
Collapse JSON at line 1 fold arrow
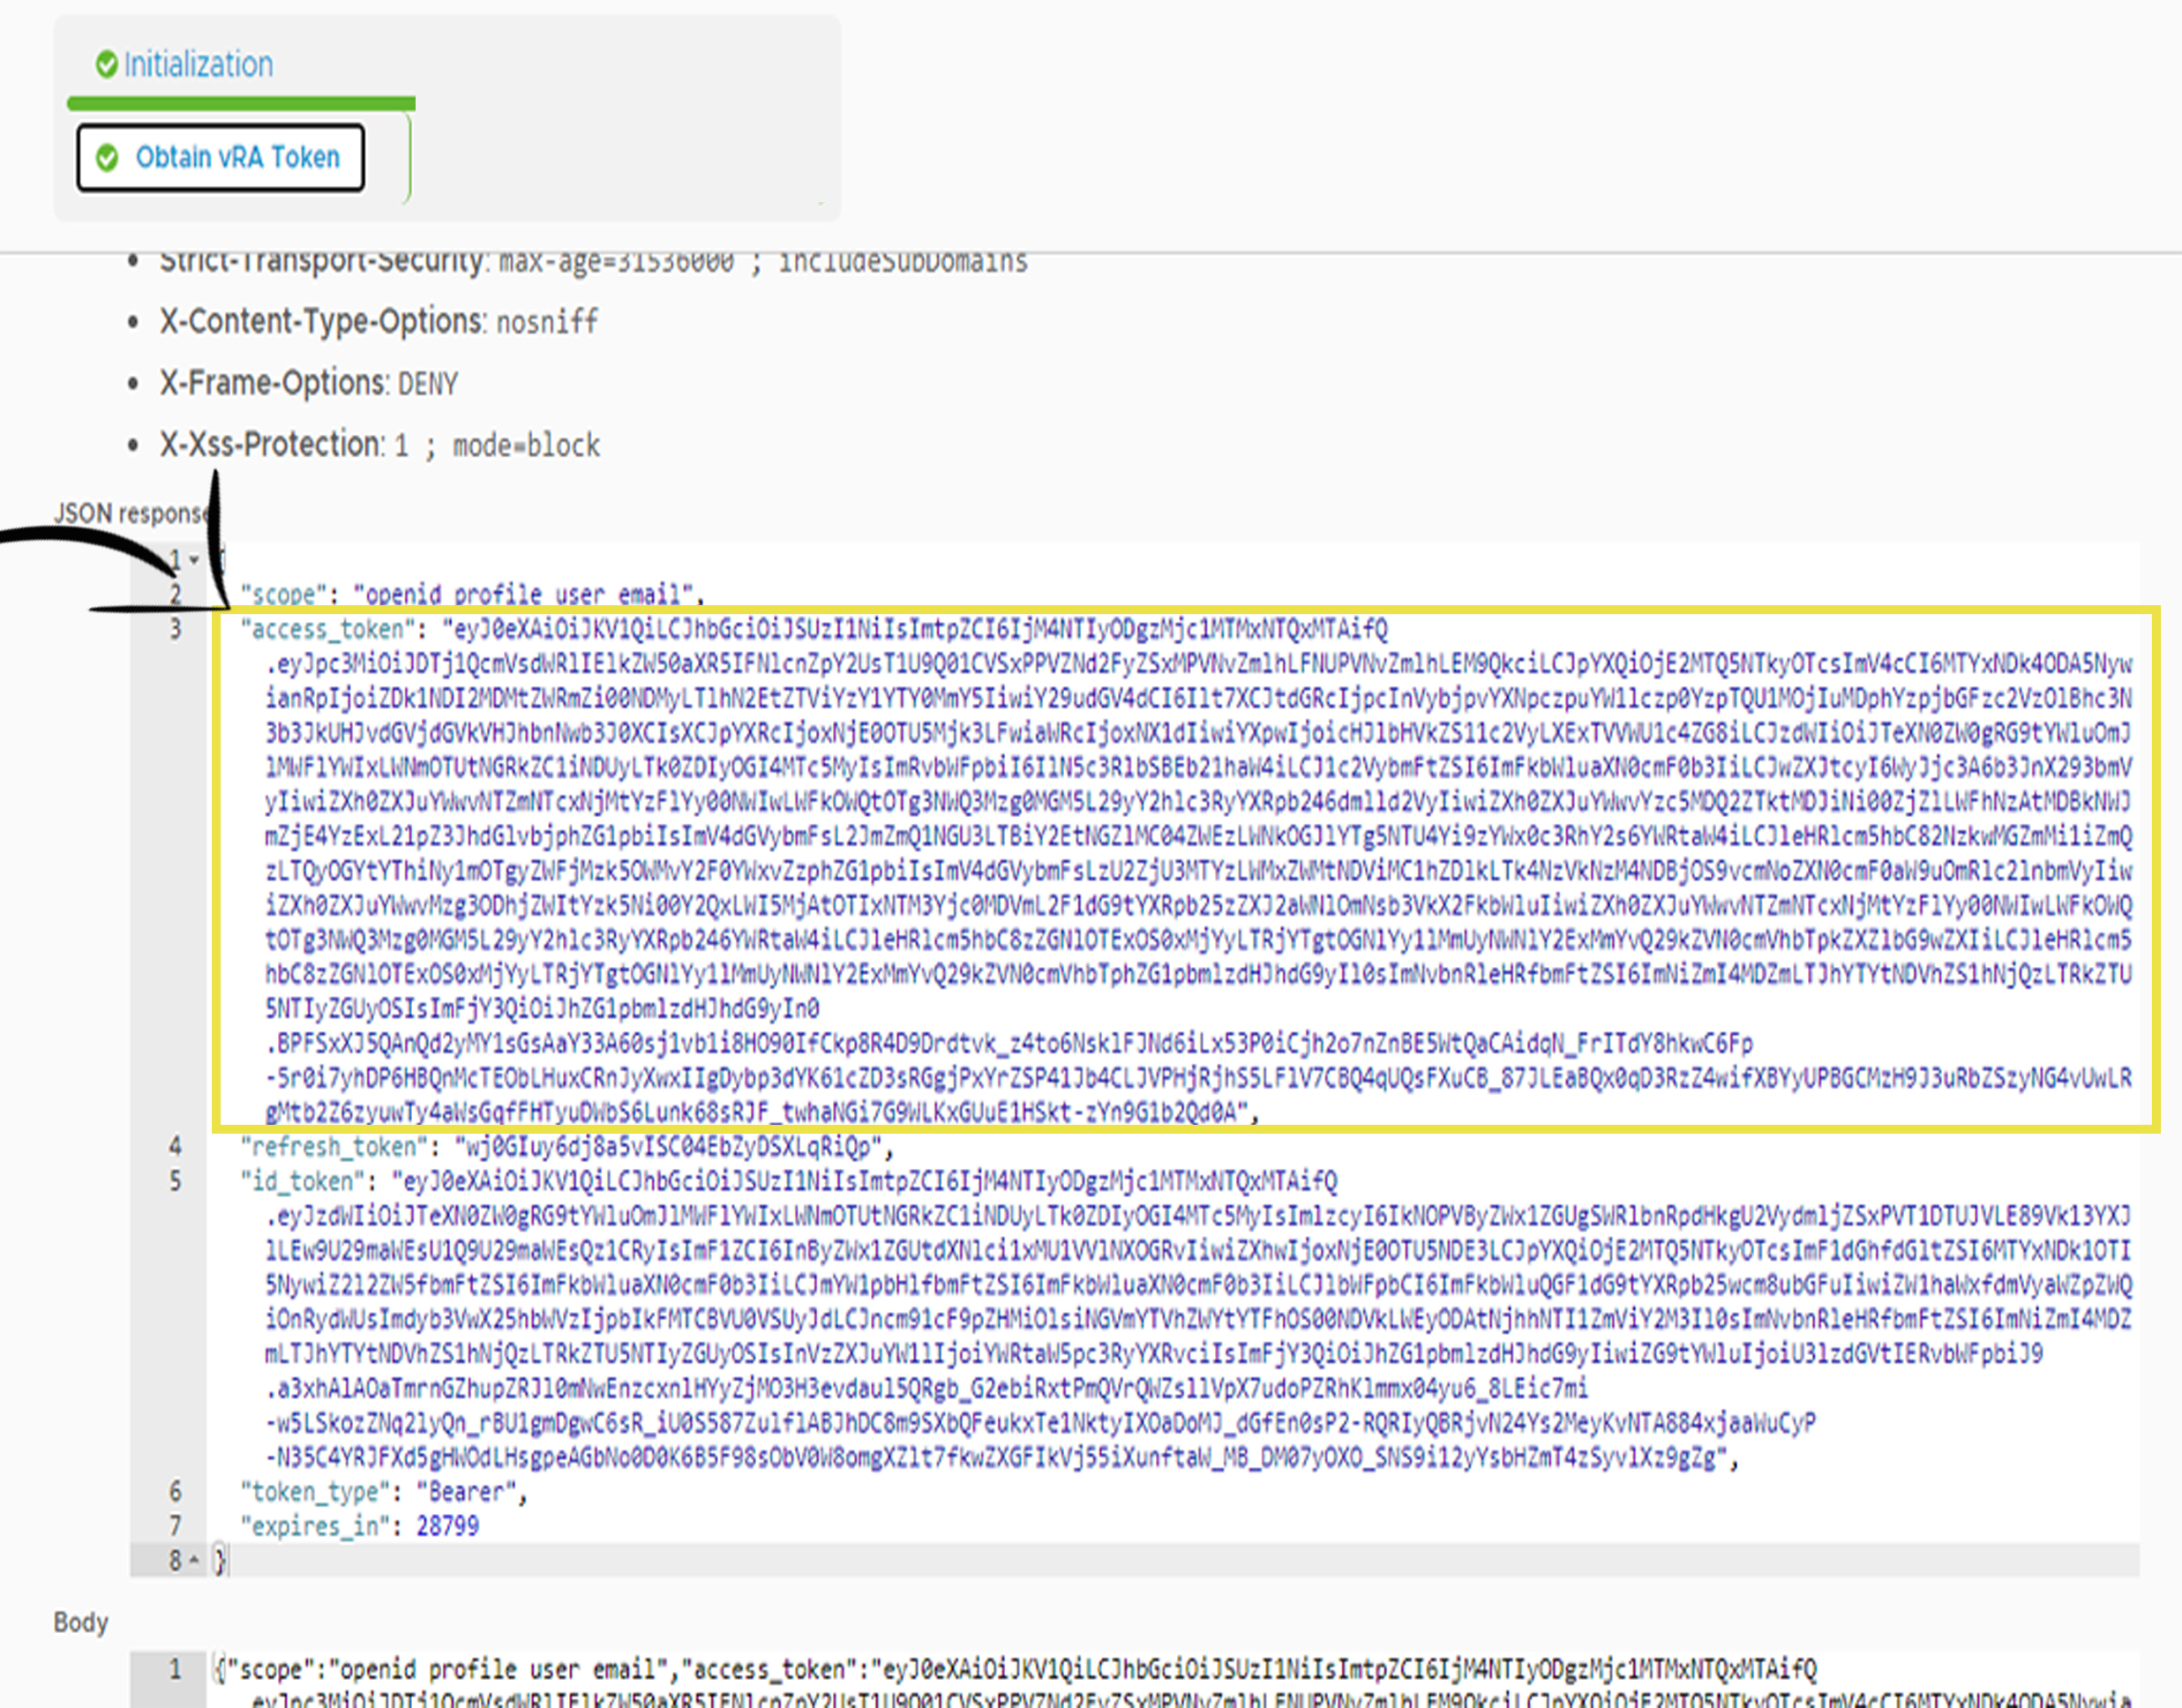coord(194,560)
